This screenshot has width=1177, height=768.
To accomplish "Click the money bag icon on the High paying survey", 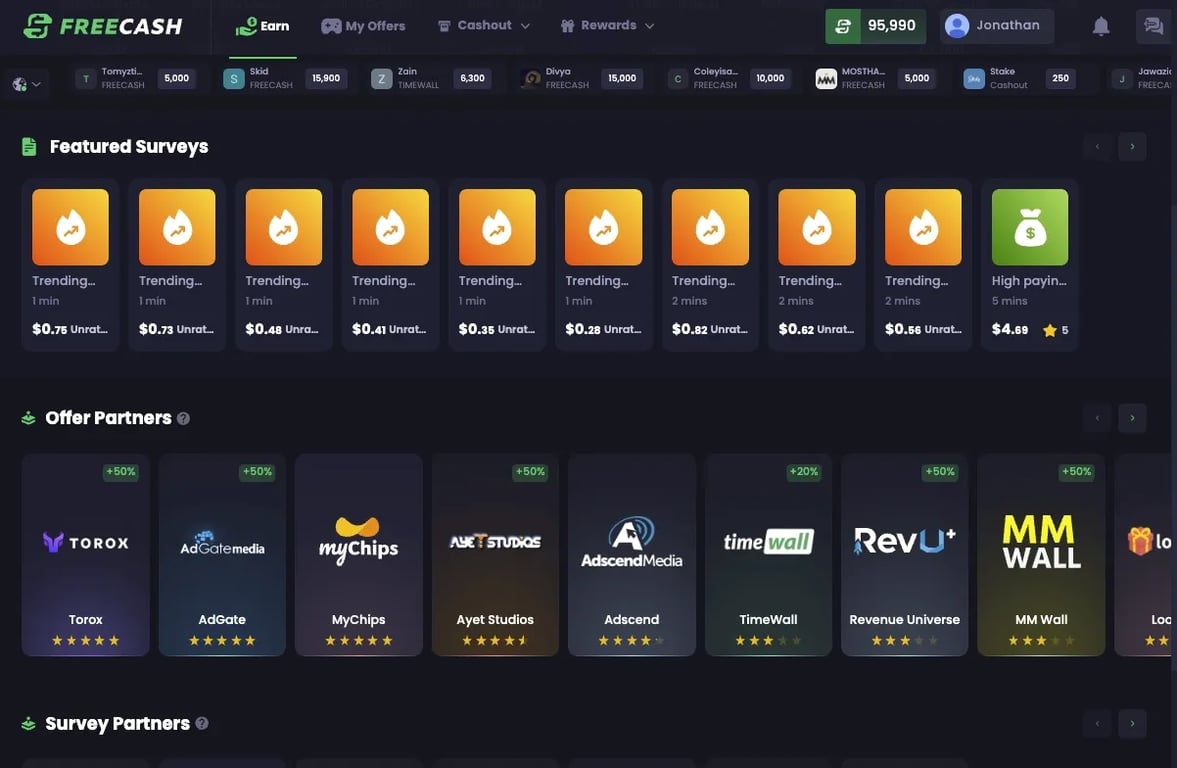I will (x=1029, y=226).
